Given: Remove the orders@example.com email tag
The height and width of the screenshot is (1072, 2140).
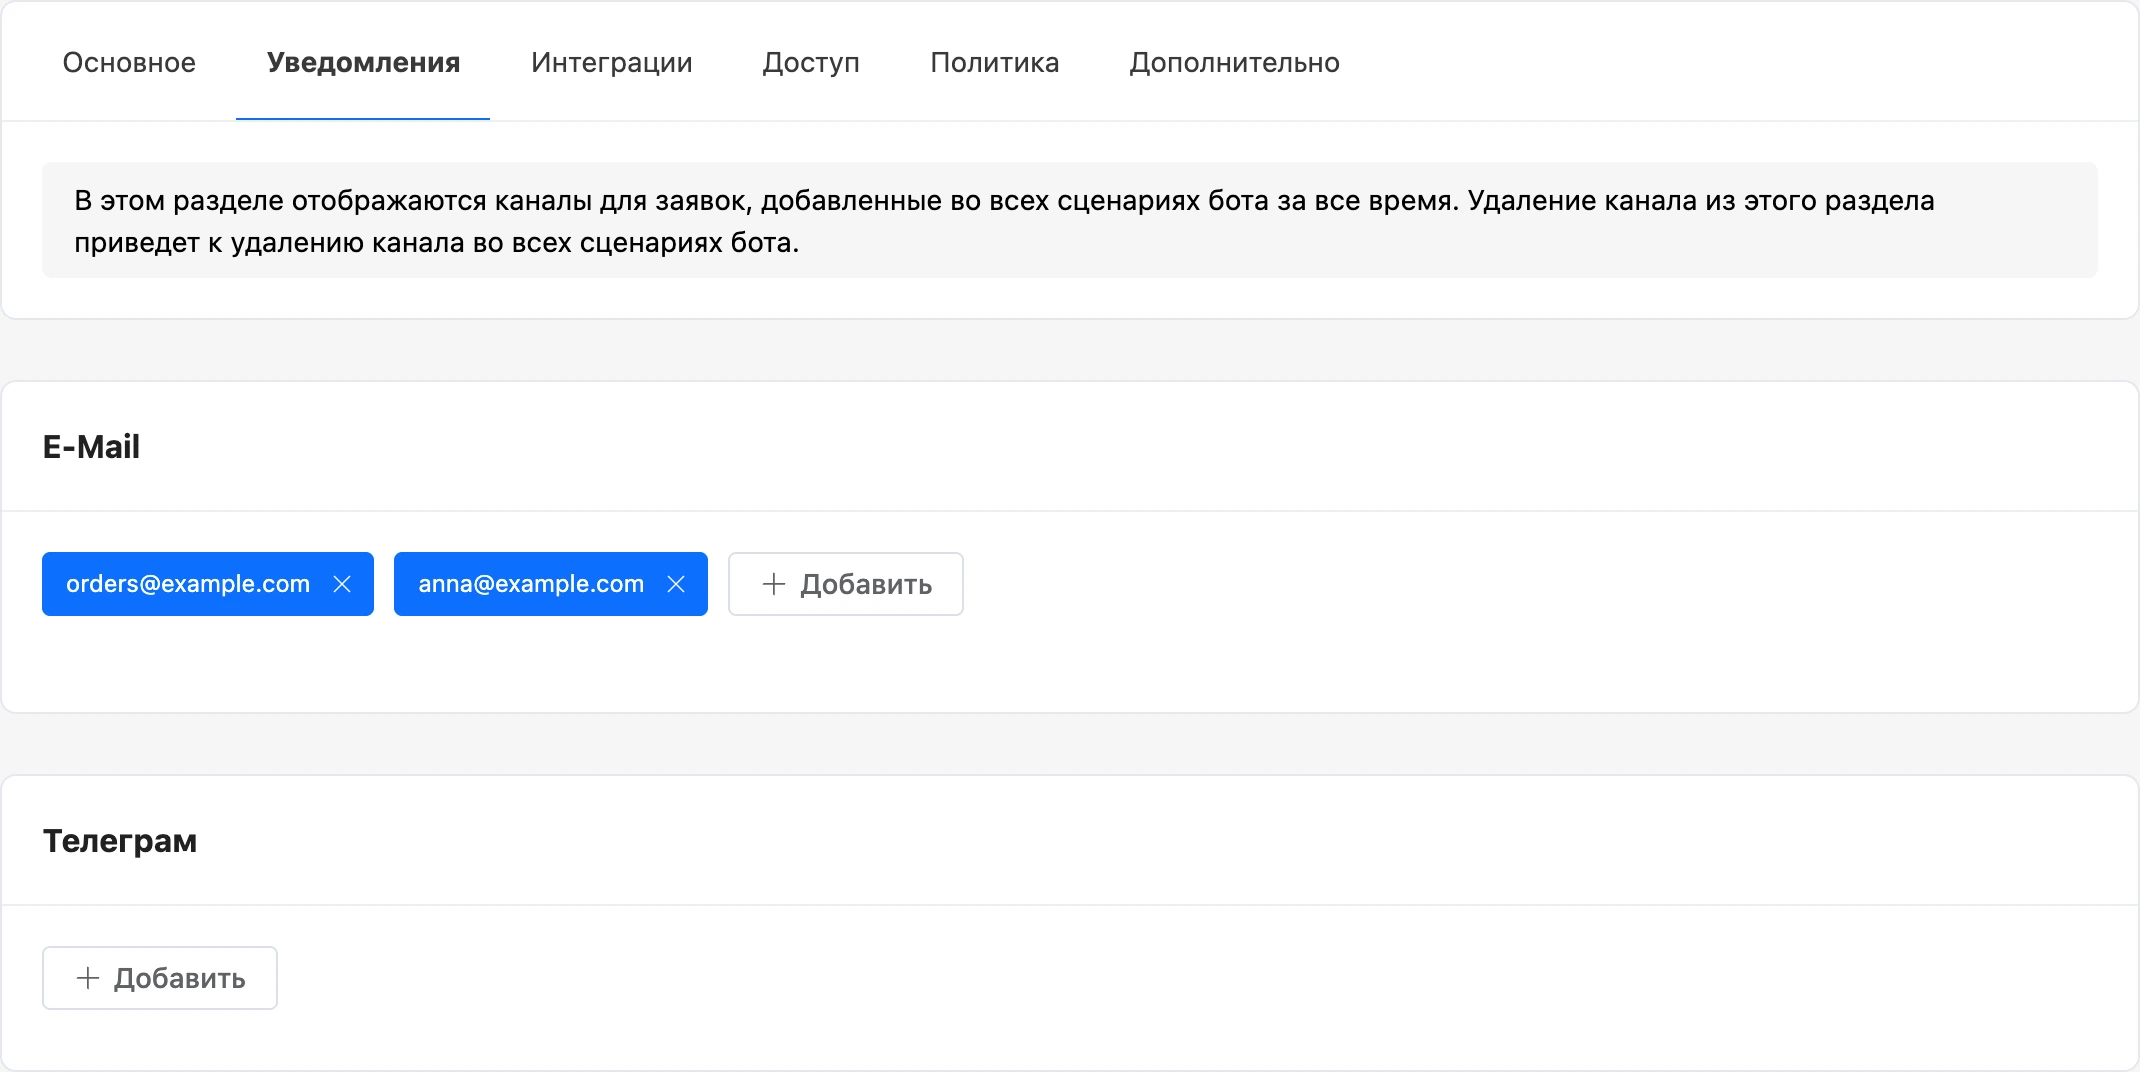Looking at the screenshot, I should [x=342, y=584].
